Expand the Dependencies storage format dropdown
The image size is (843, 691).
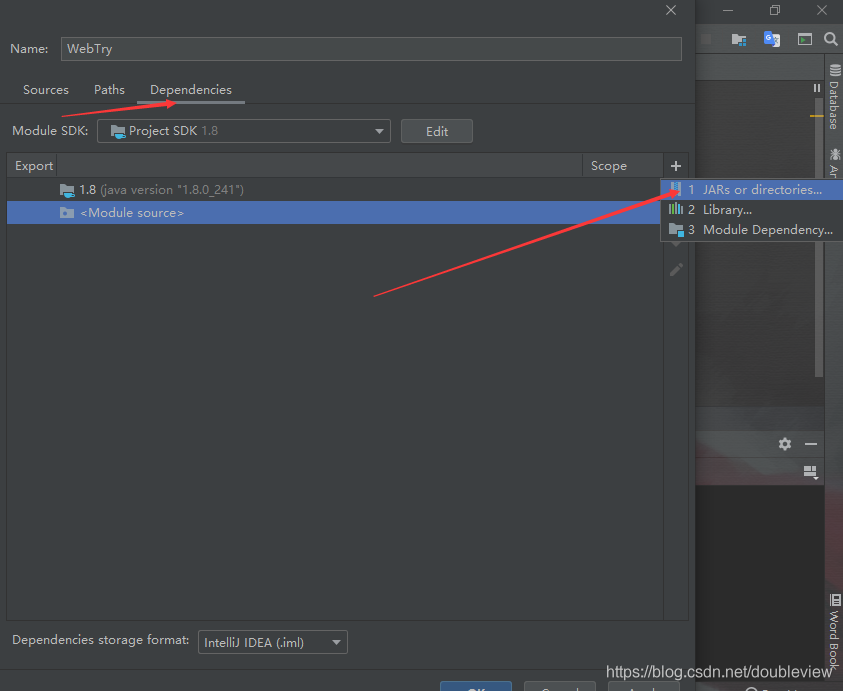(x=272, y=642)
